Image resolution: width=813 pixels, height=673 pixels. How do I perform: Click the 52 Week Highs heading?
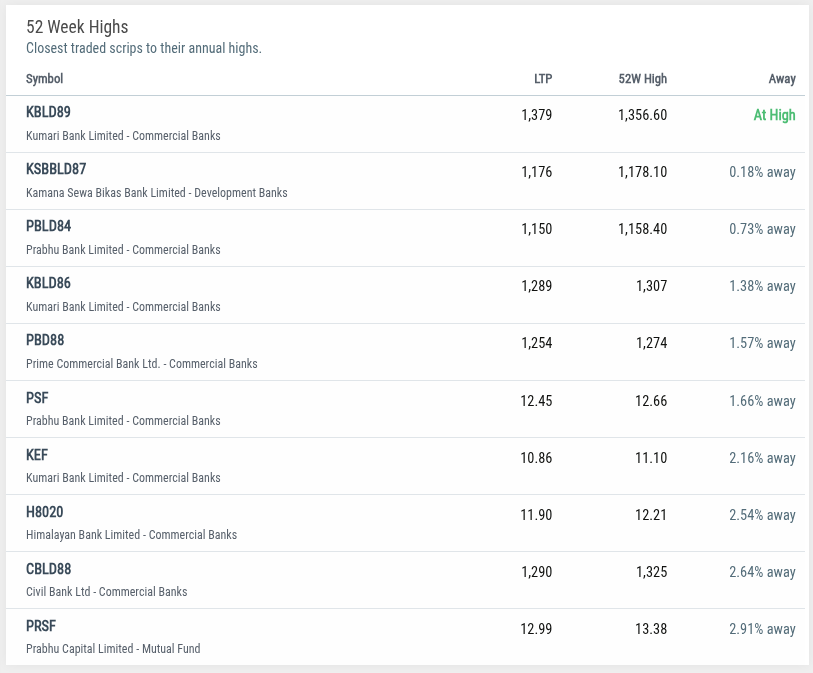pyautogui.click(x=77, y=27)
